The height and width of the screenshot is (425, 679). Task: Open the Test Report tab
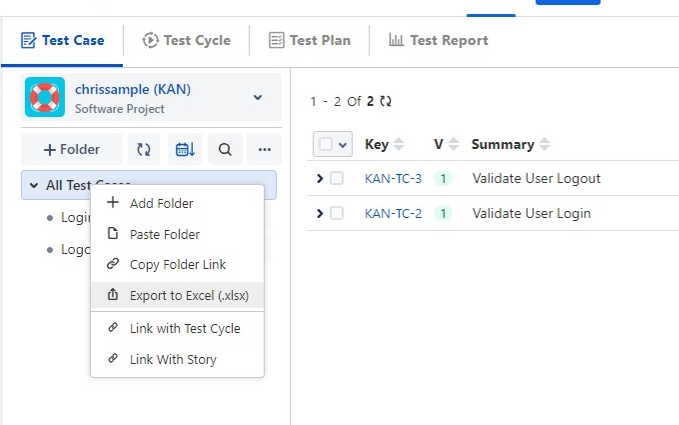(438, 41)
